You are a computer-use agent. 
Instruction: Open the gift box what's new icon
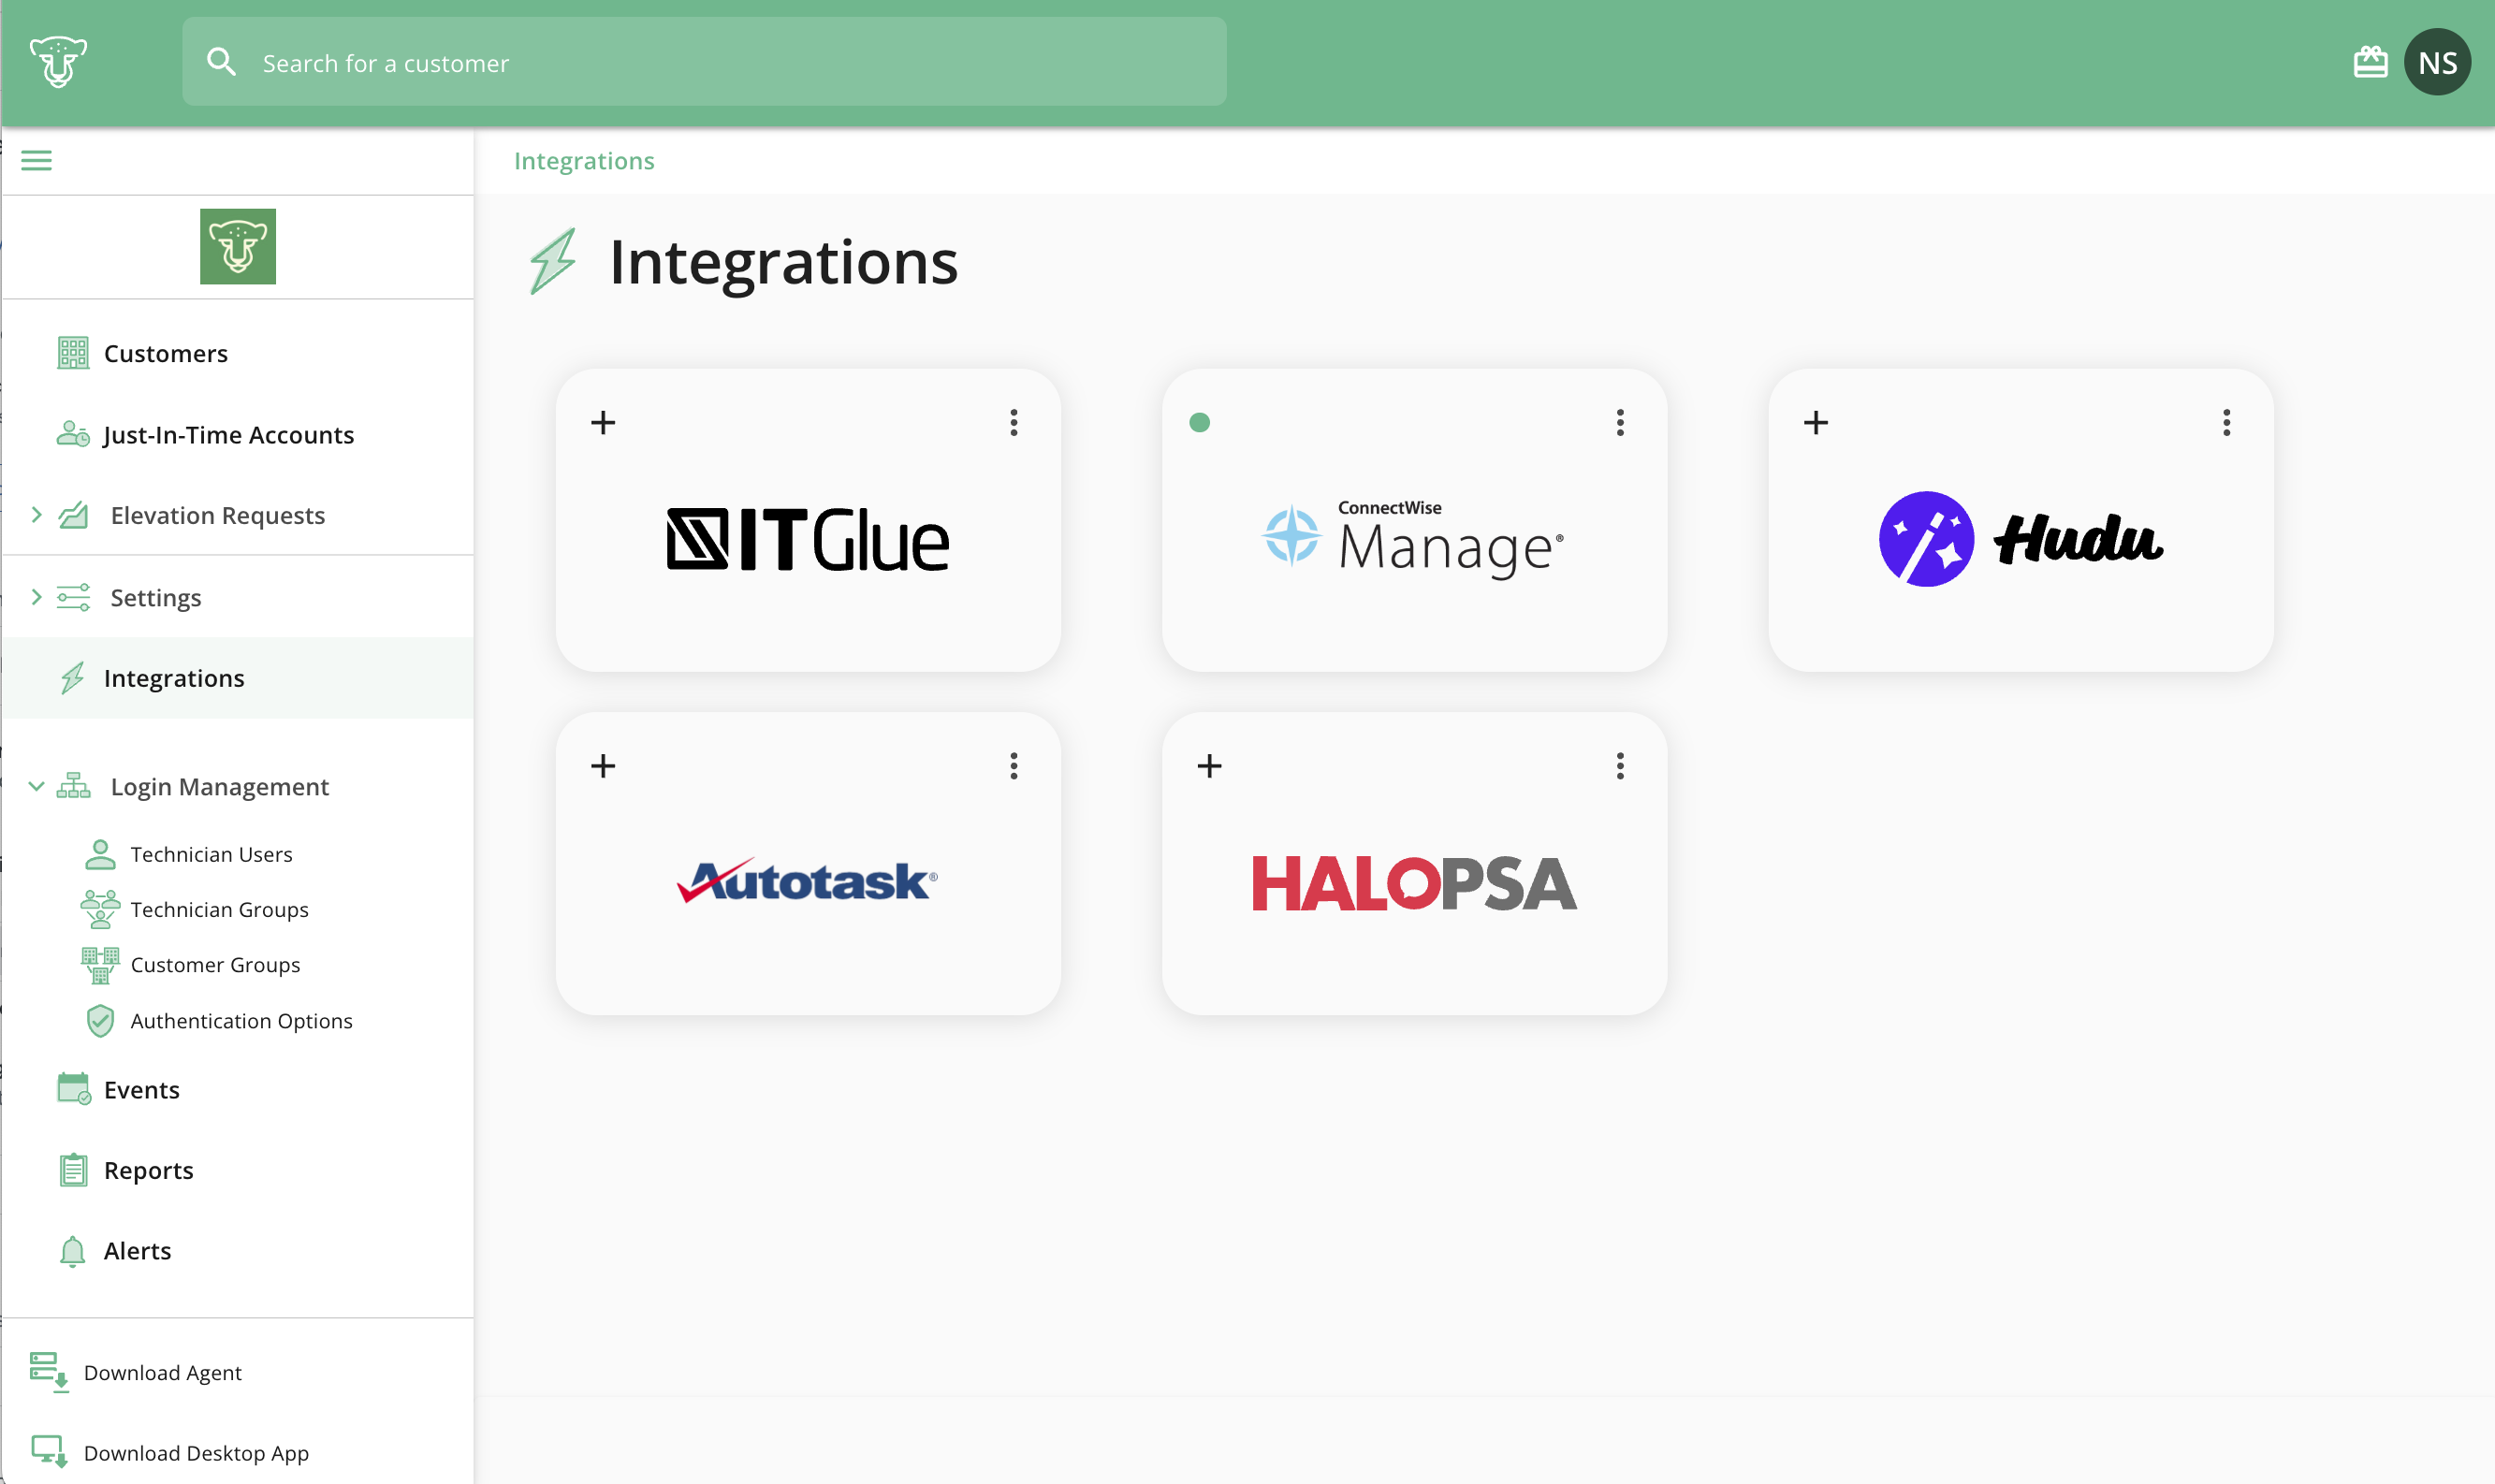coord(2370,62)
